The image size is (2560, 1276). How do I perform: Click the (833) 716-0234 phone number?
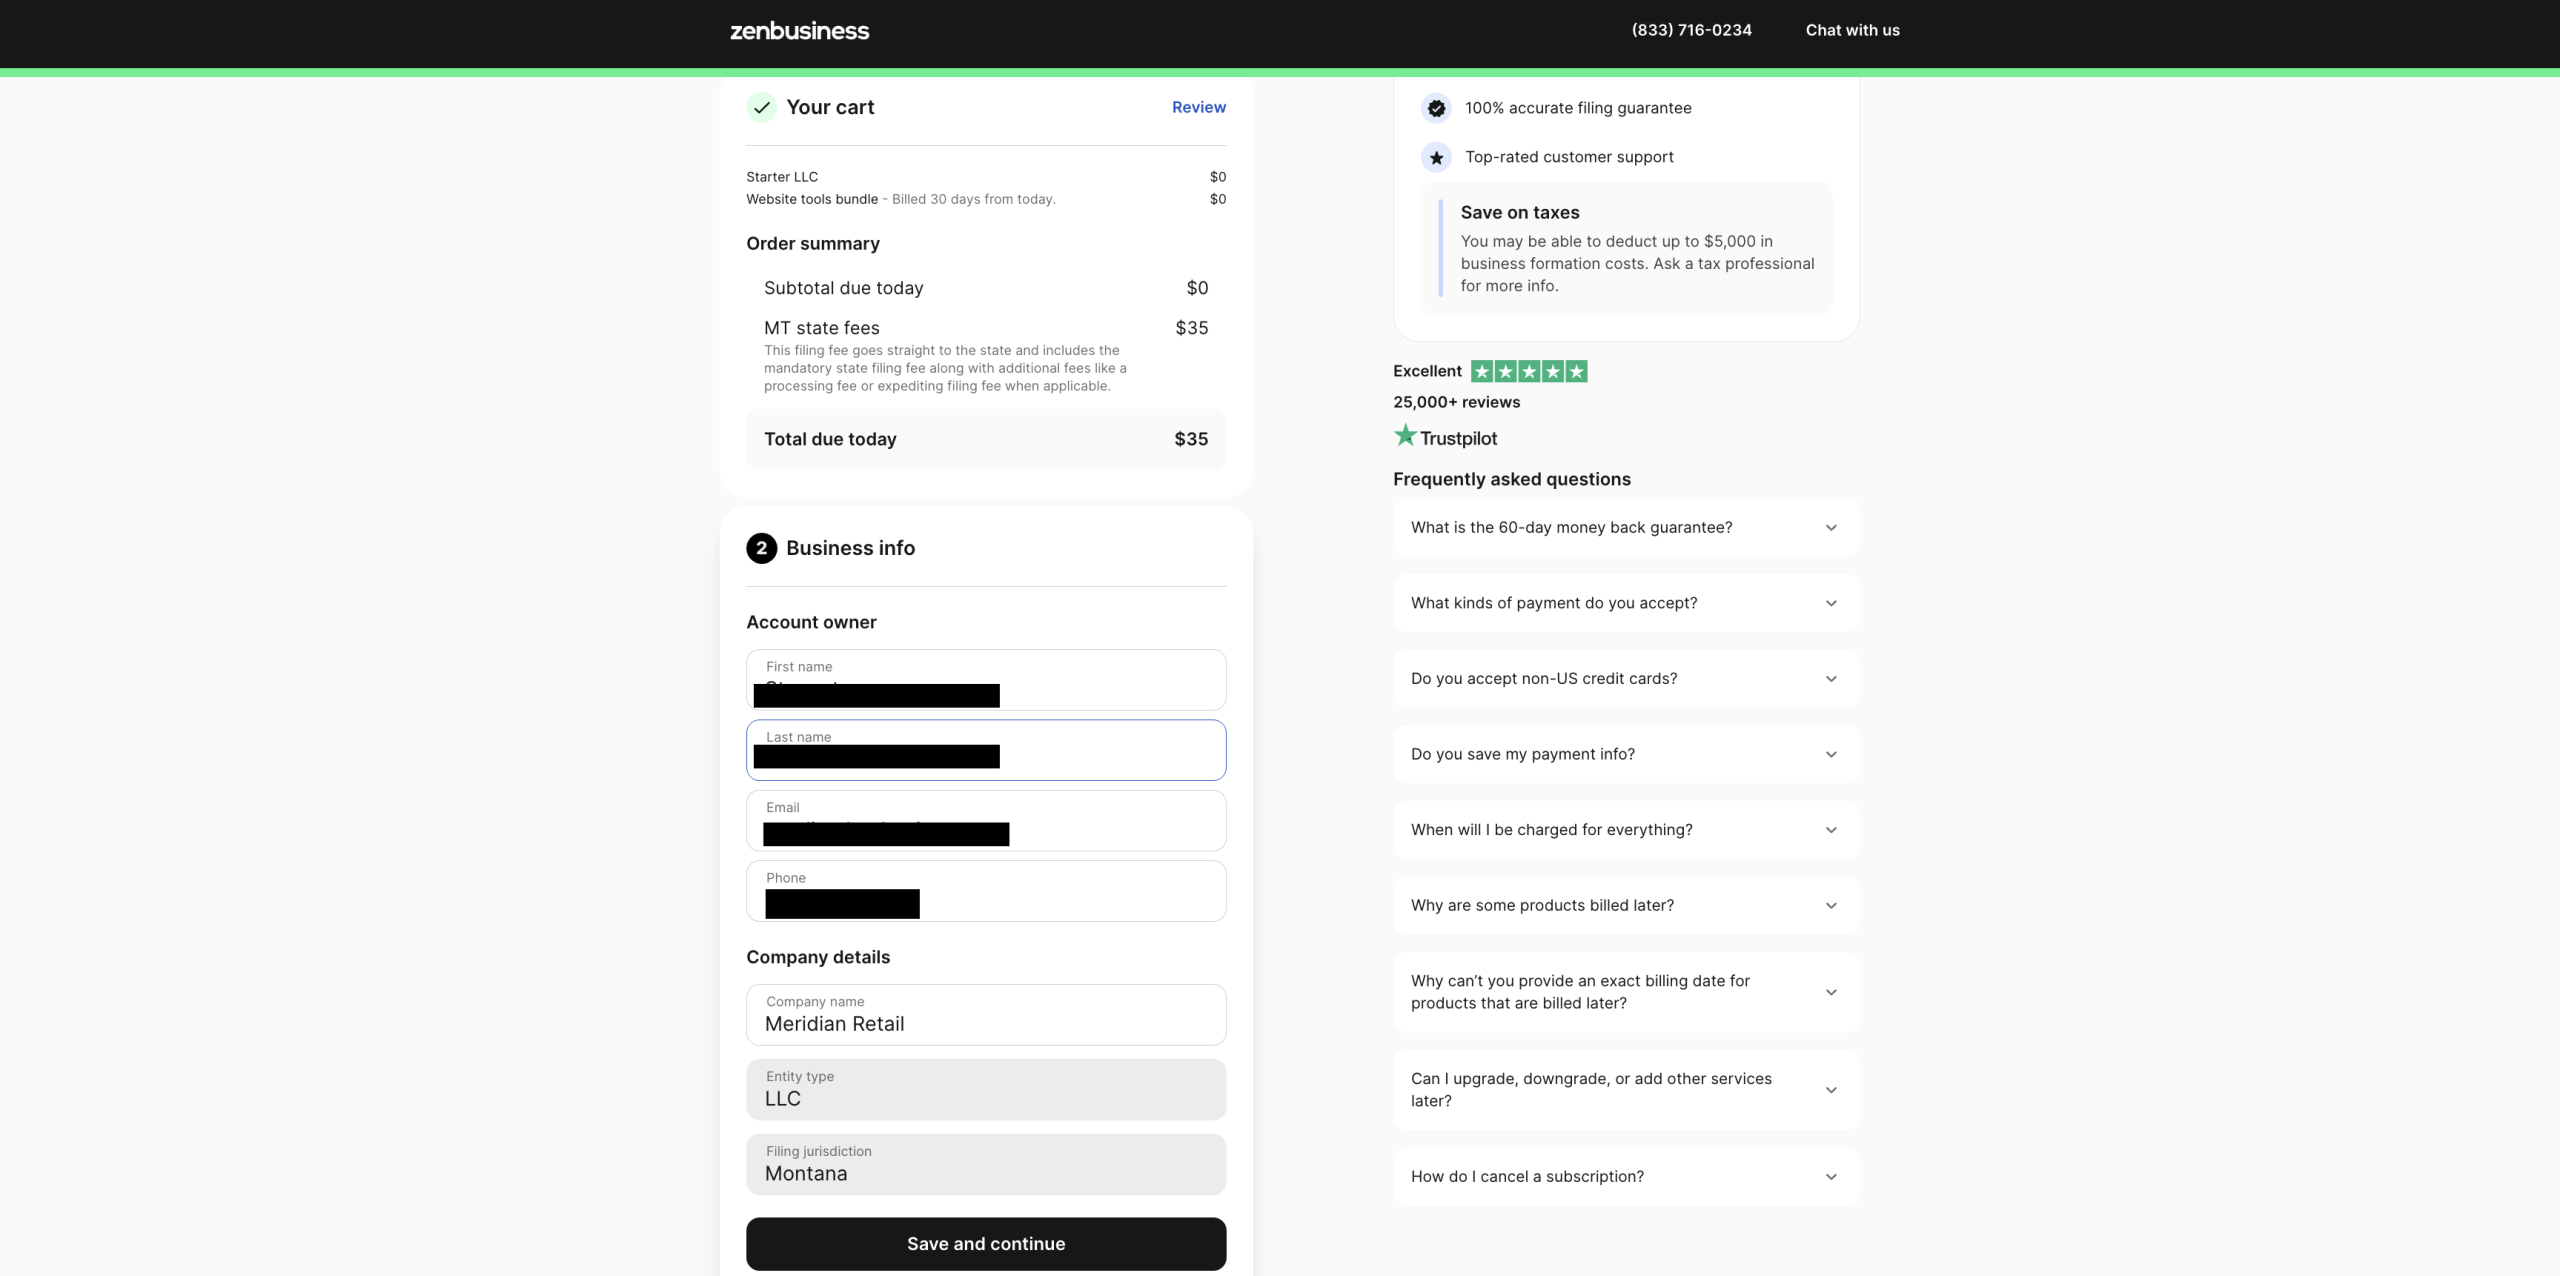tap(1691, 30)
